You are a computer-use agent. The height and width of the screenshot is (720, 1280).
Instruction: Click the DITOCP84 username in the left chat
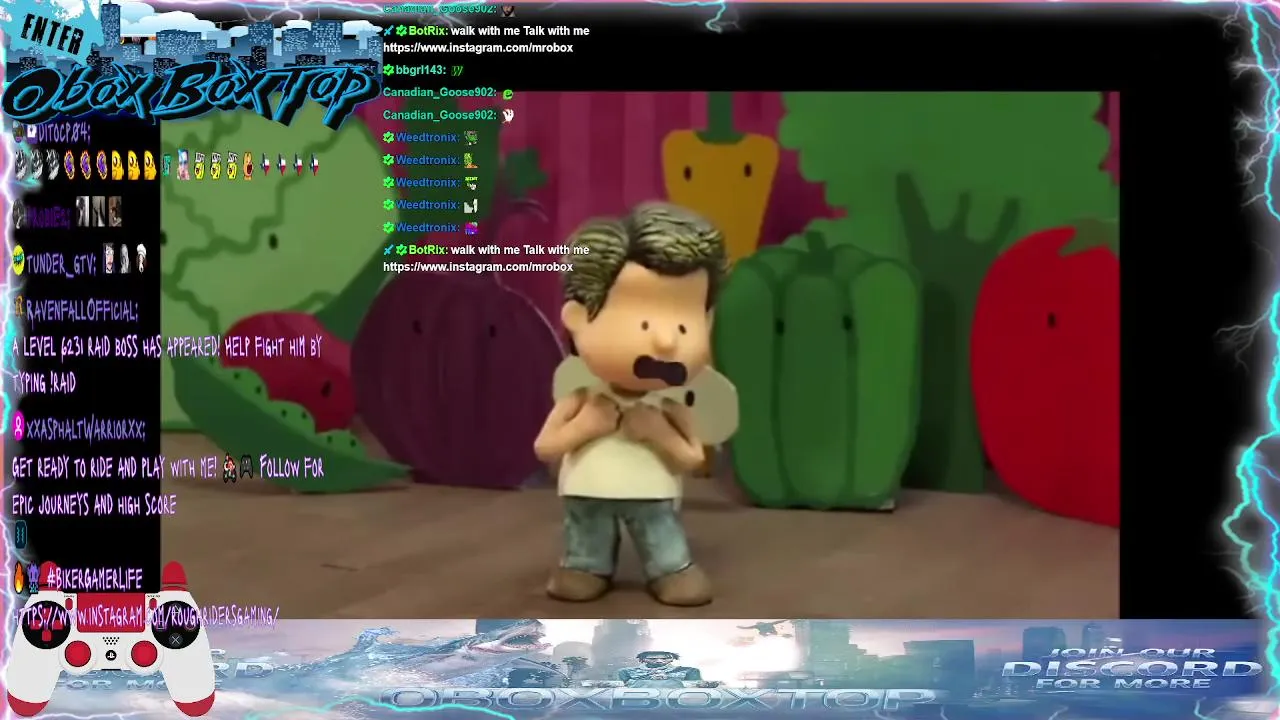[x=64, y=134]
